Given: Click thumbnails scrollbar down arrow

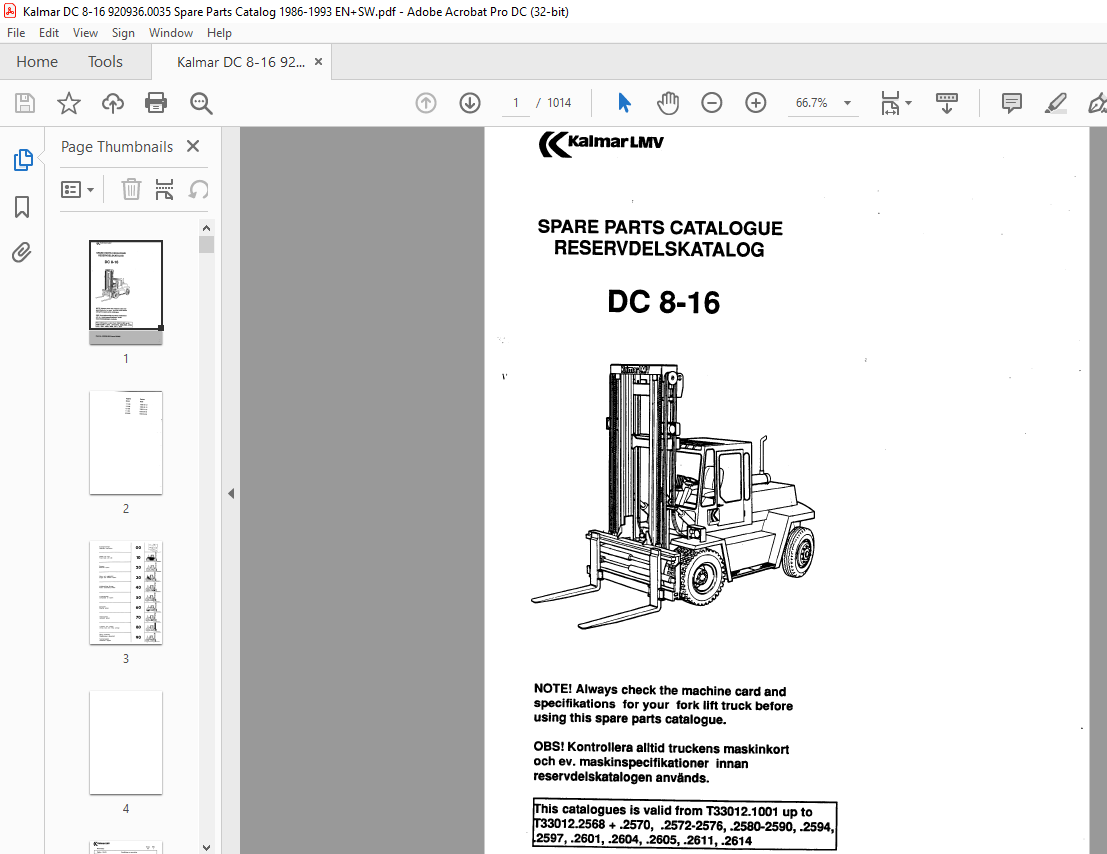Looking at the screenshot, I should pyautogui.click(x=206, y=848).
